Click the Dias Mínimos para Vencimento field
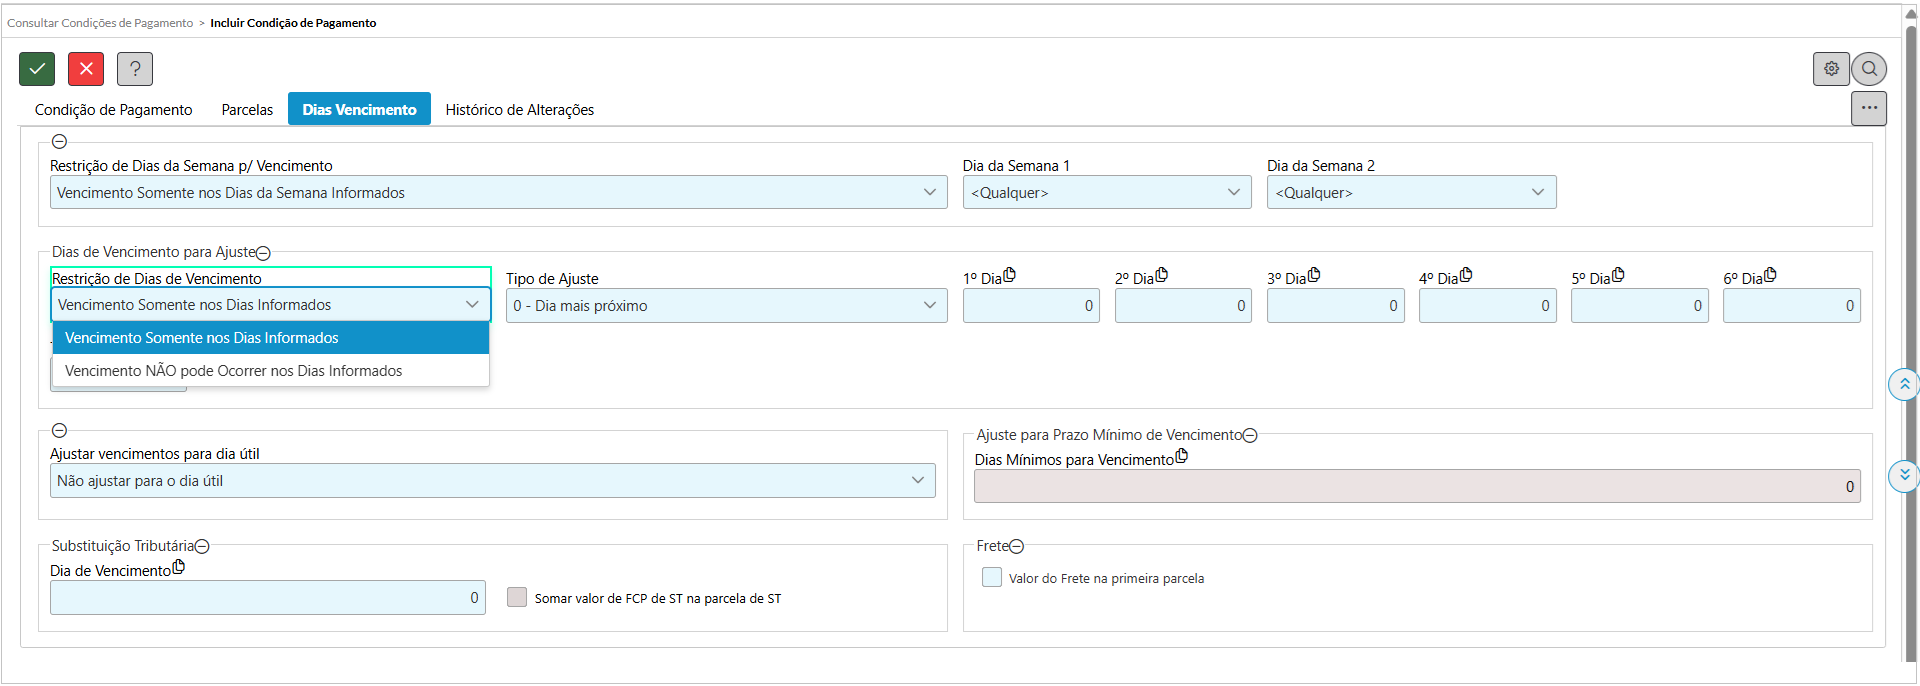The width and height of the screenshot is (1920, 686). 1416,487
